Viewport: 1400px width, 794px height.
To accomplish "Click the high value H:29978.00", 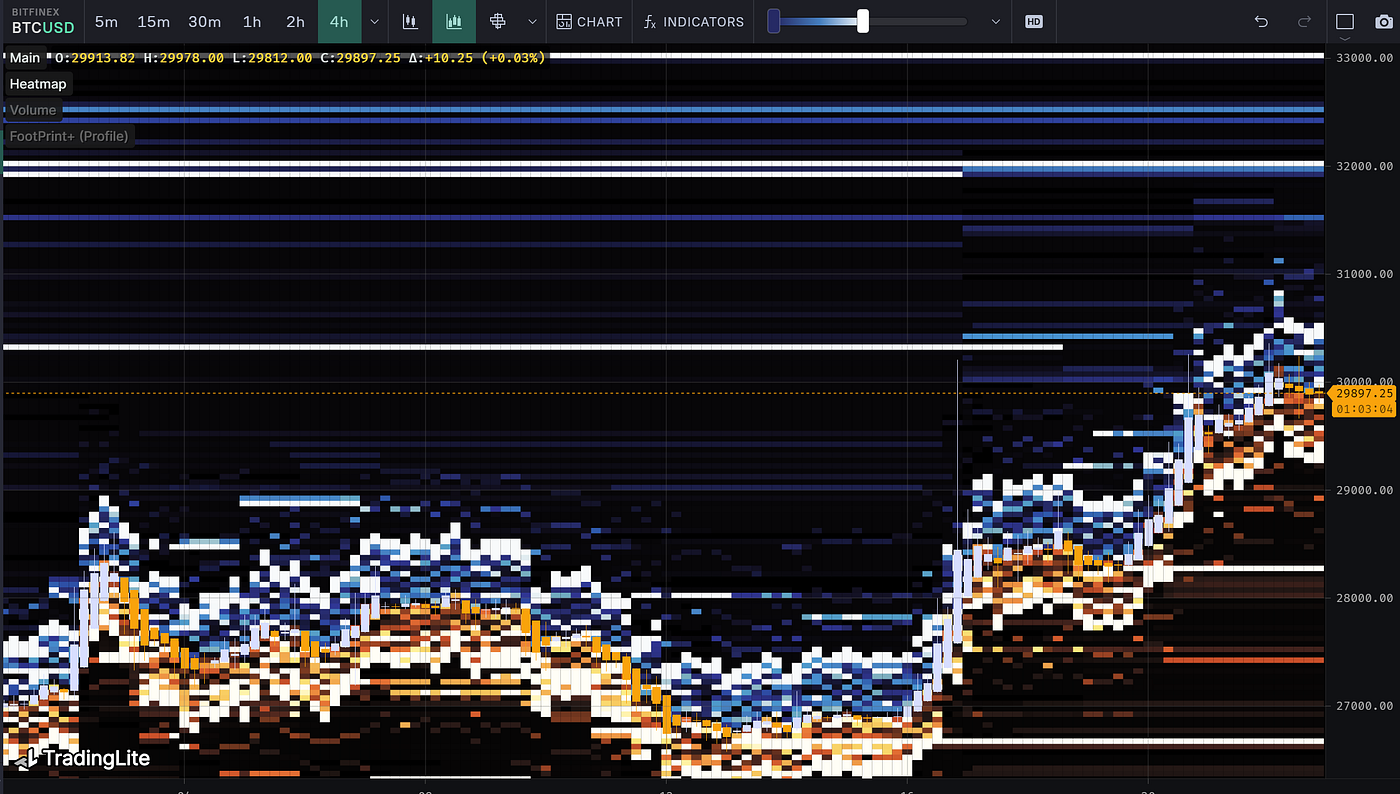I will 184,58.
